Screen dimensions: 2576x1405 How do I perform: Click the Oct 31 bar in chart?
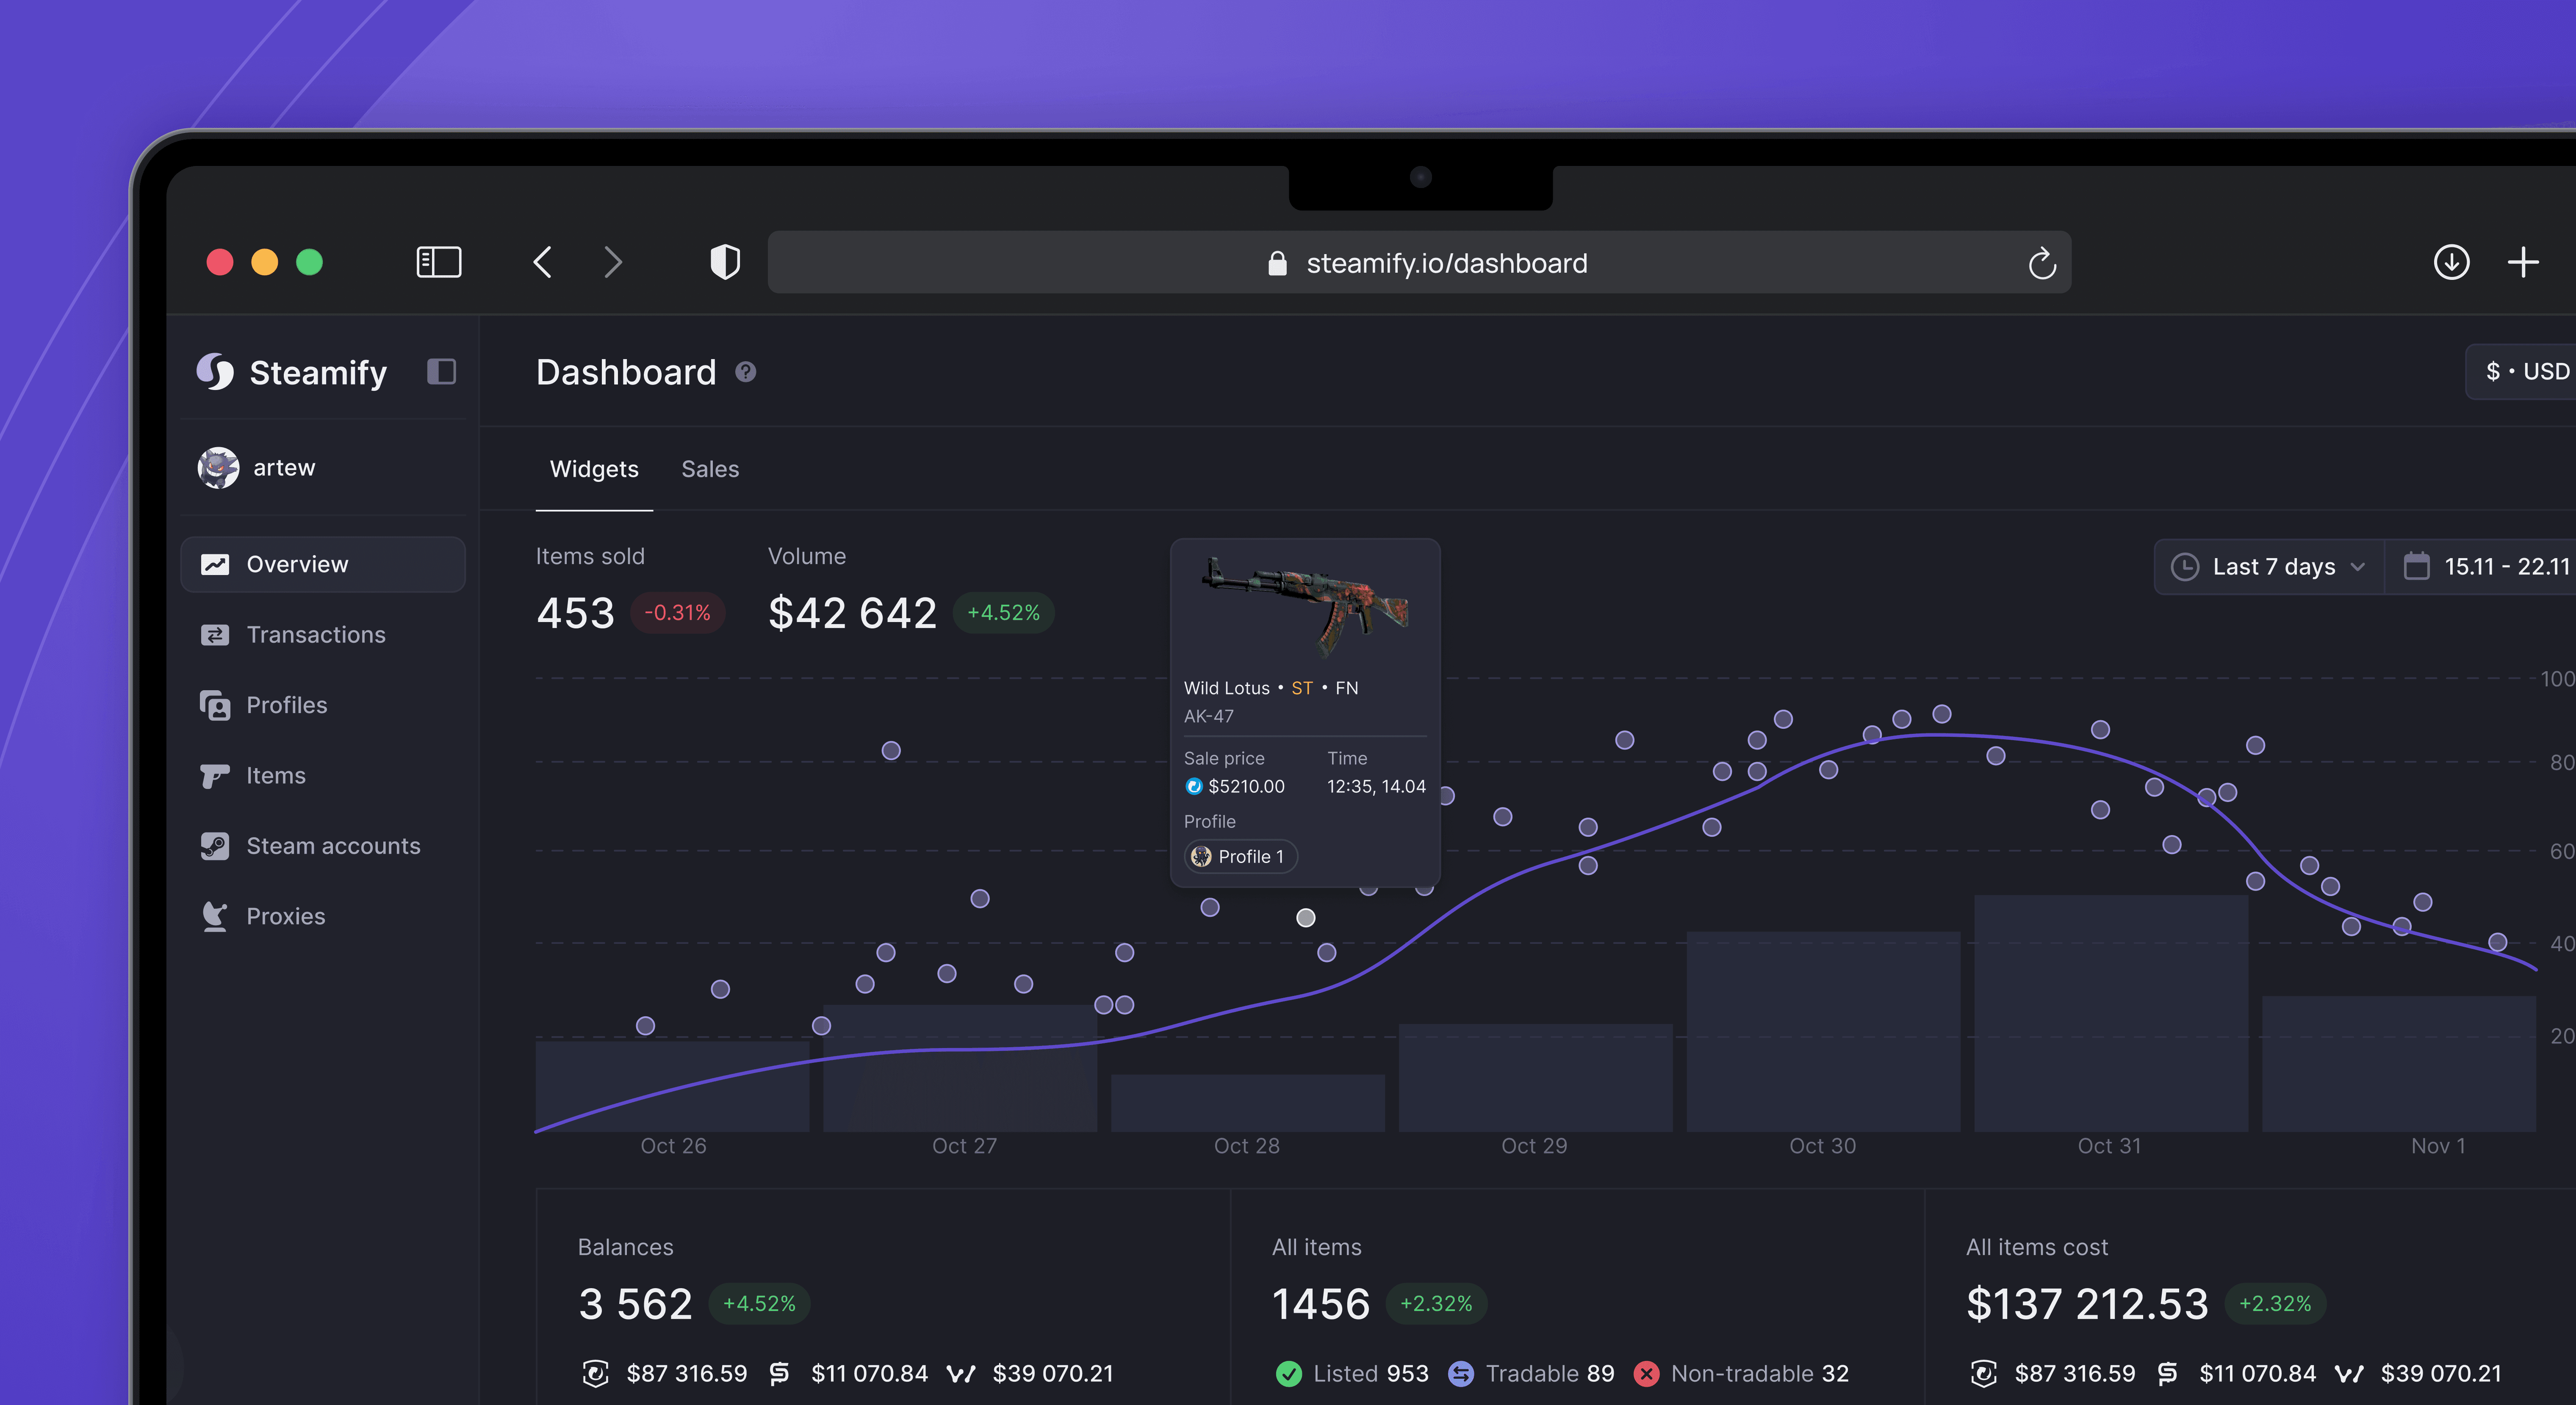2111,1013
